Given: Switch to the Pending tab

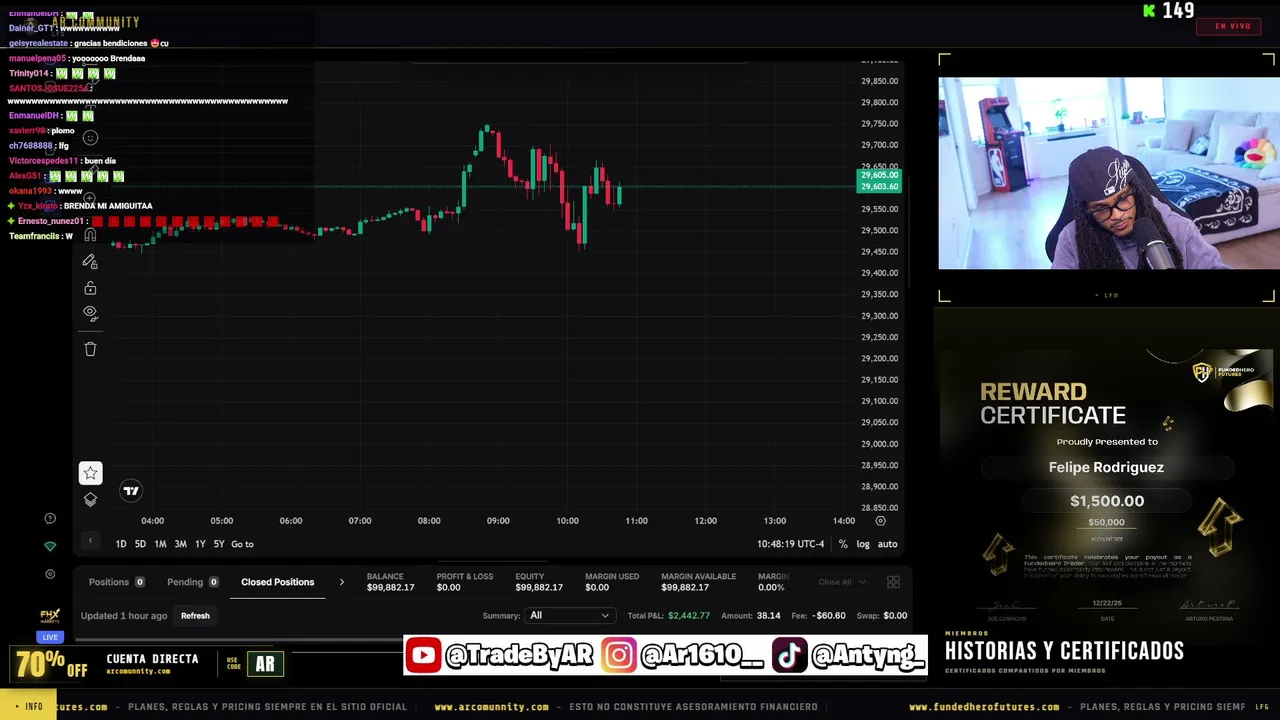Looking at the screenshot, I should tap(193, 582).
